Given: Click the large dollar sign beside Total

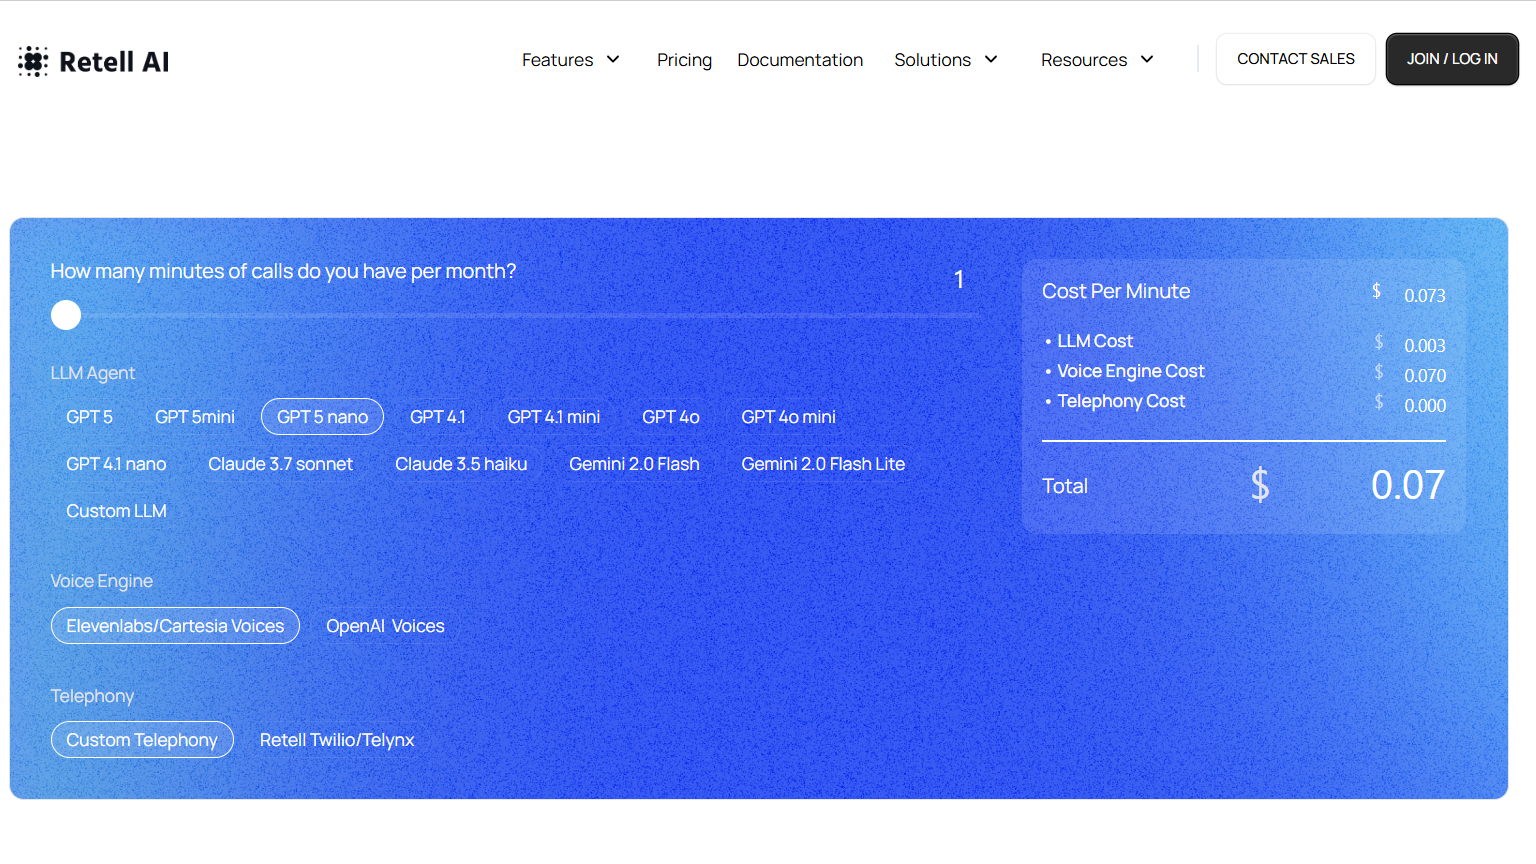Looking at the screenshot, I should coord(1260,485).
